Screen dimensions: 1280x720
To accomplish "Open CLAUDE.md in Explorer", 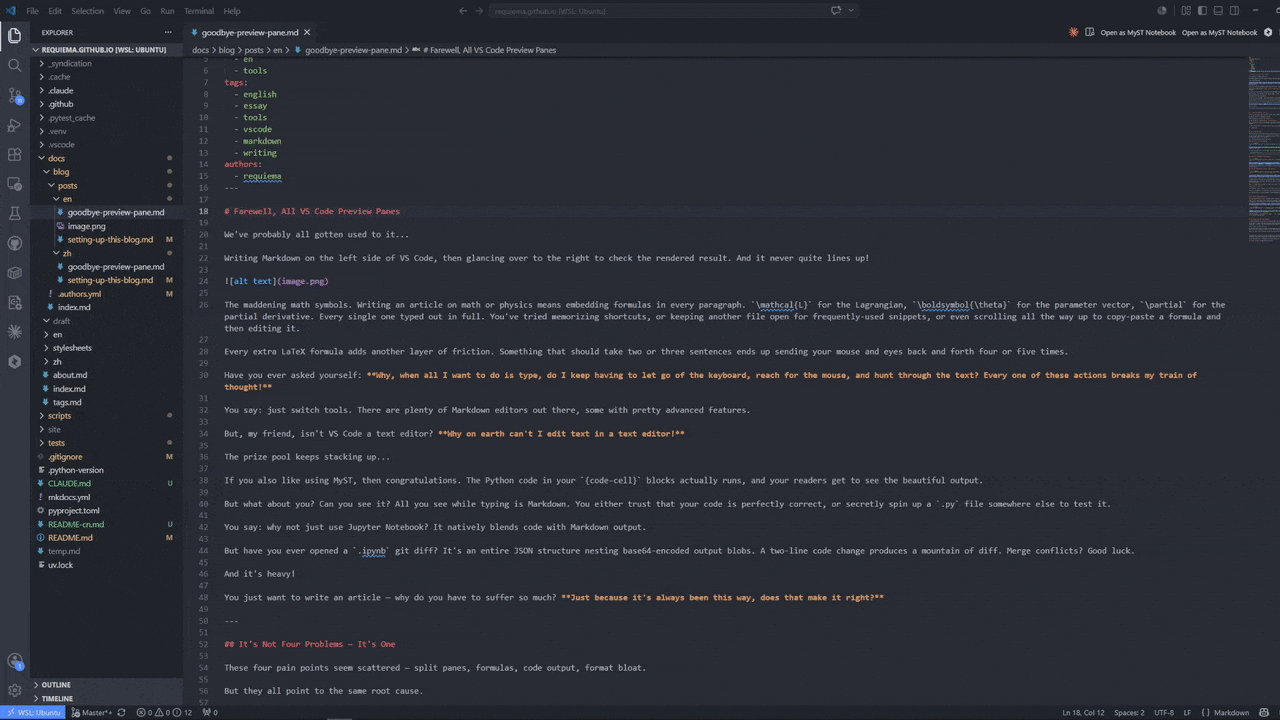I will pyautogui.click(x=106, y=483).
